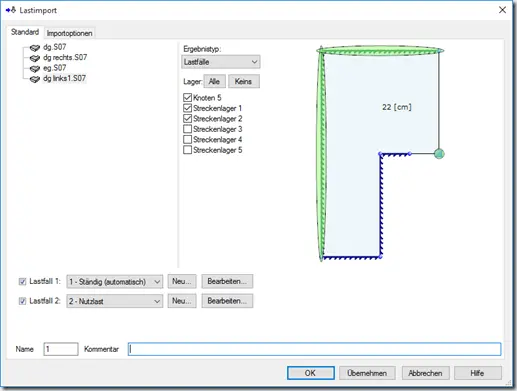Click the dg rechts.S07 file icon
Screen dimensions: 517x391
pos(35,58)
